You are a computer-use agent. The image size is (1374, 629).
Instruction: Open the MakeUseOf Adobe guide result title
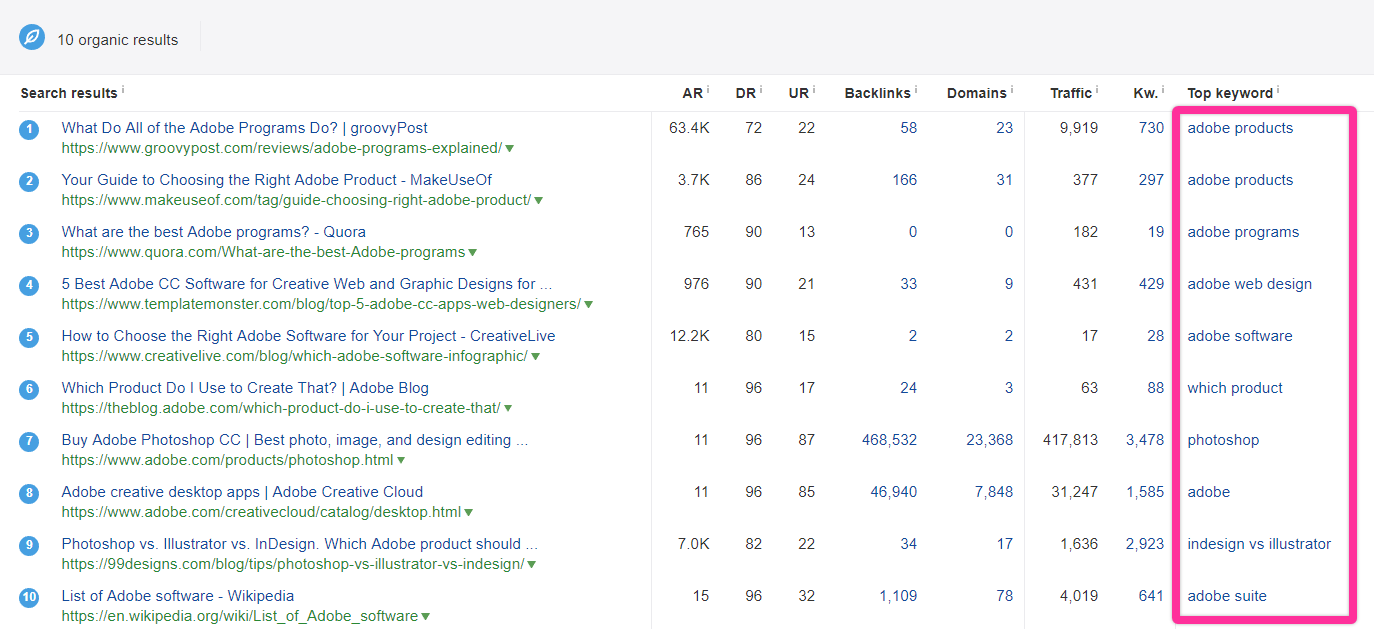pyautogui.click(x=277, y=180)
